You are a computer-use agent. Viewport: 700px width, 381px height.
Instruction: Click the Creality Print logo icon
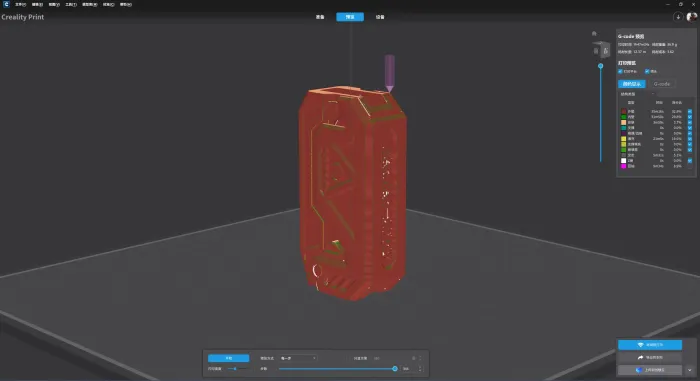[6, 4]
